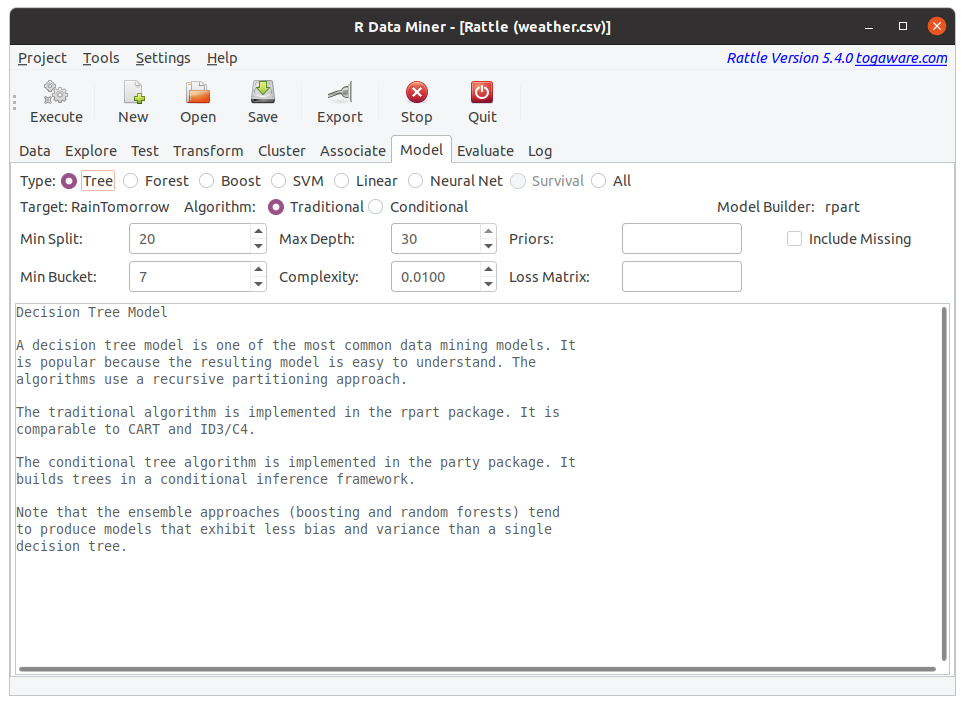Pick the Neural Net model type
The width and height of the screenshot is (965, 705).
pos(416,181)
